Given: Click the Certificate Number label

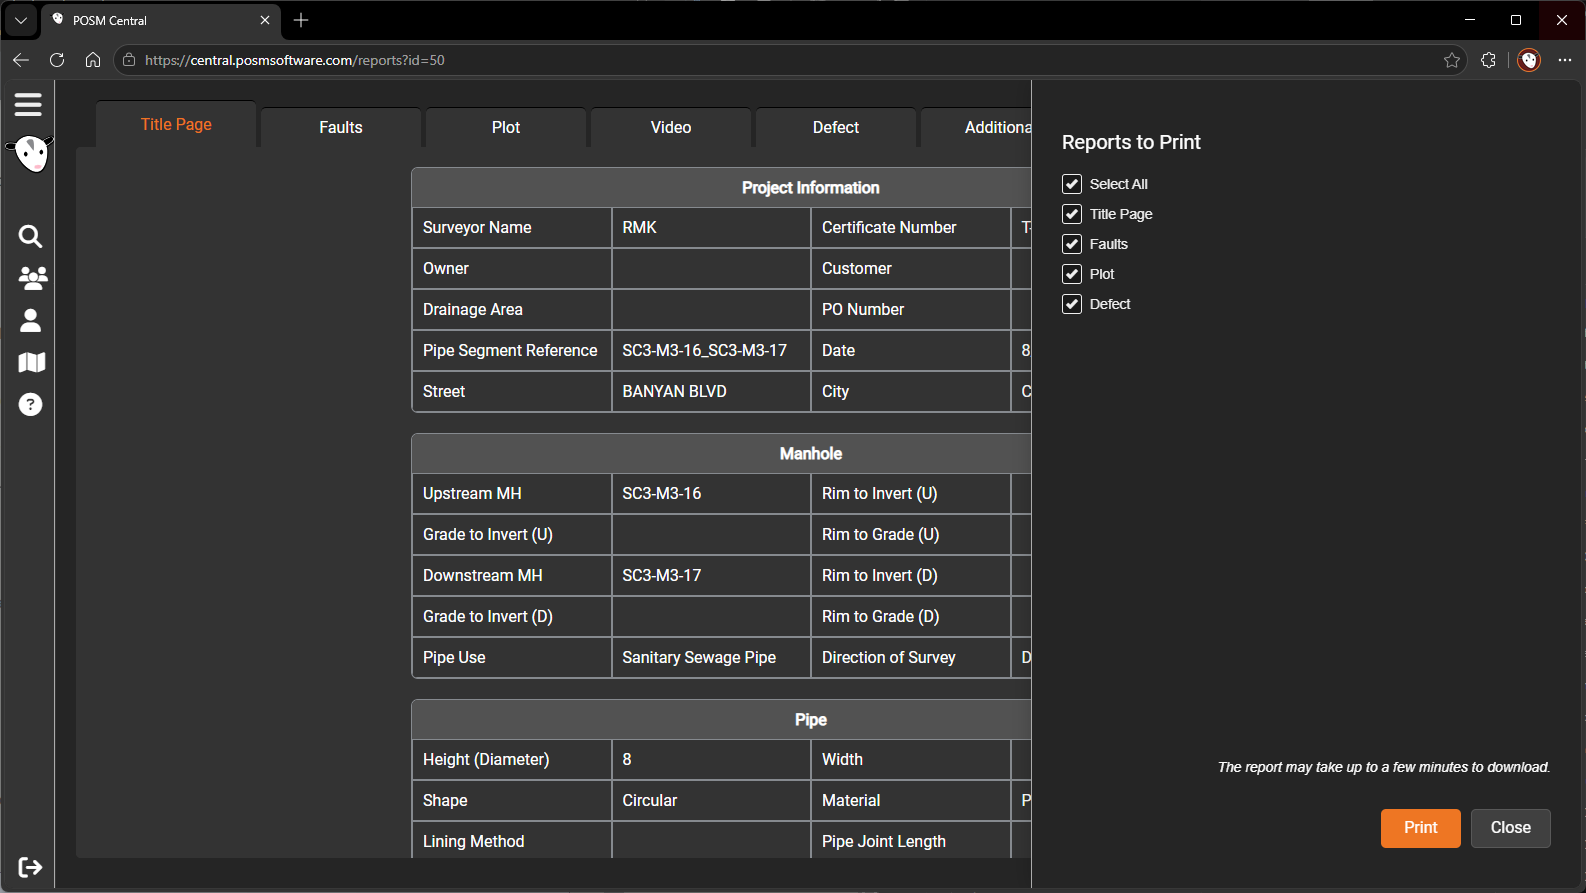Looking at the screenshot, I should pyautogui.click(x=889, y=227).
